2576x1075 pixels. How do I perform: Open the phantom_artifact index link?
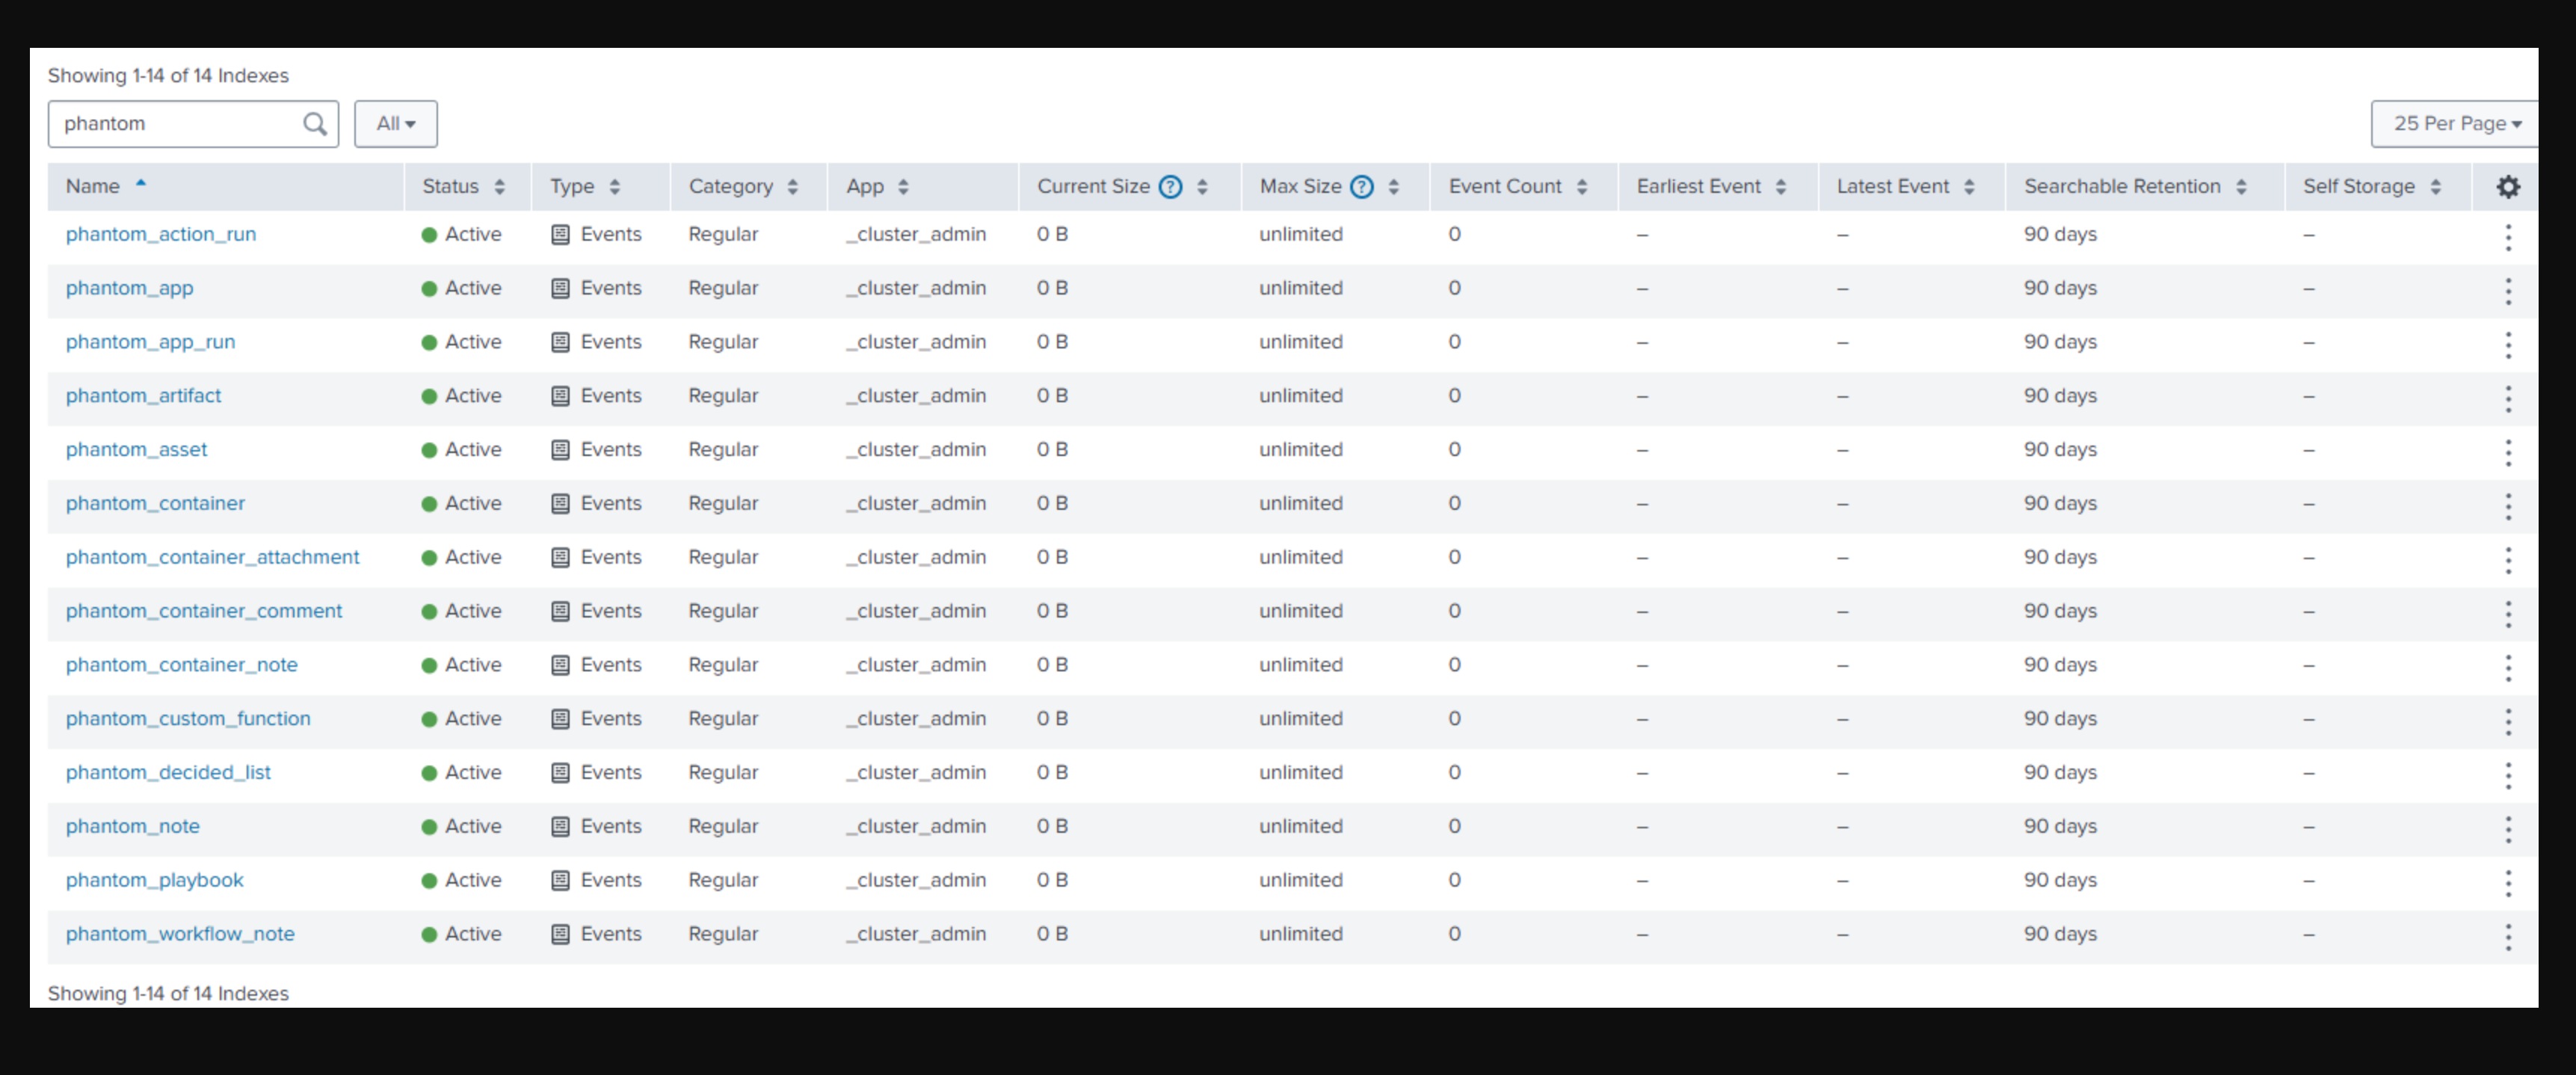pyautogui.click(x=144, y=396)
